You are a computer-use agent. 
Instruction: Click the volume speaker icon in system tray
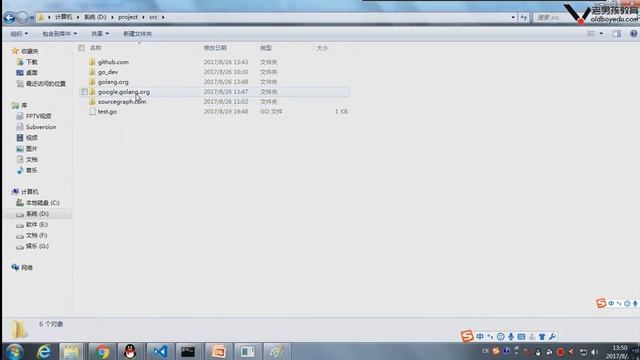coord(595,352)
